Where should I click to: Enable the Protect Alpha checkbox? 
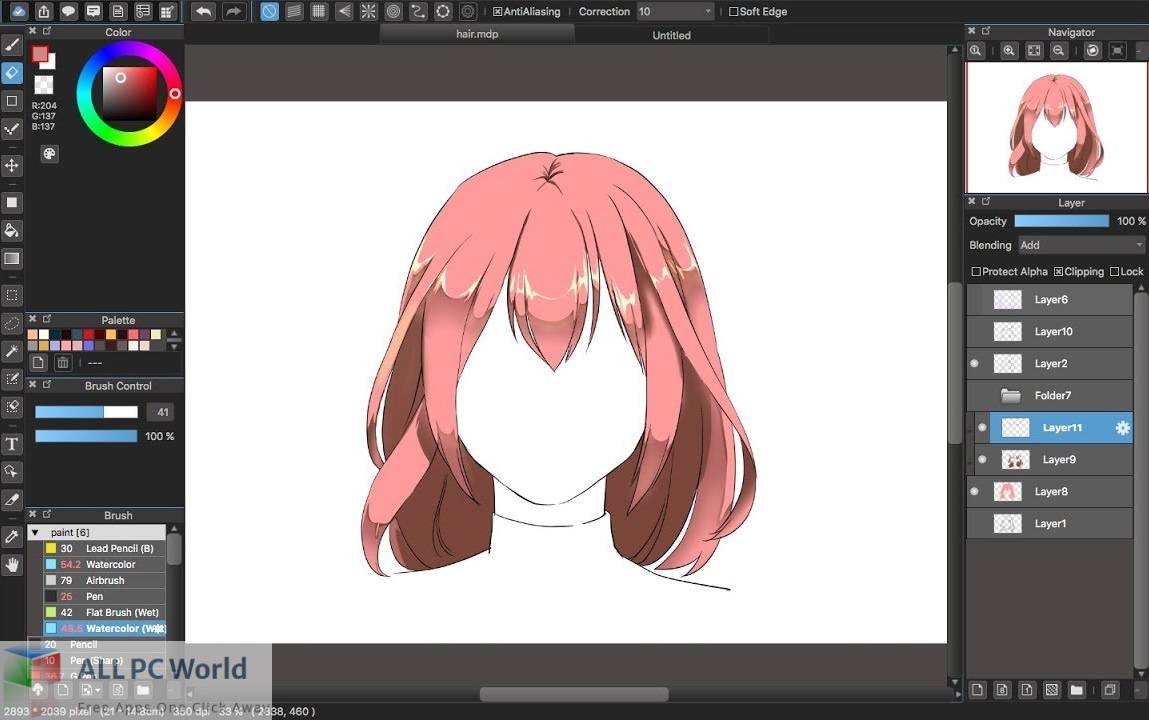tap(977, 271)
